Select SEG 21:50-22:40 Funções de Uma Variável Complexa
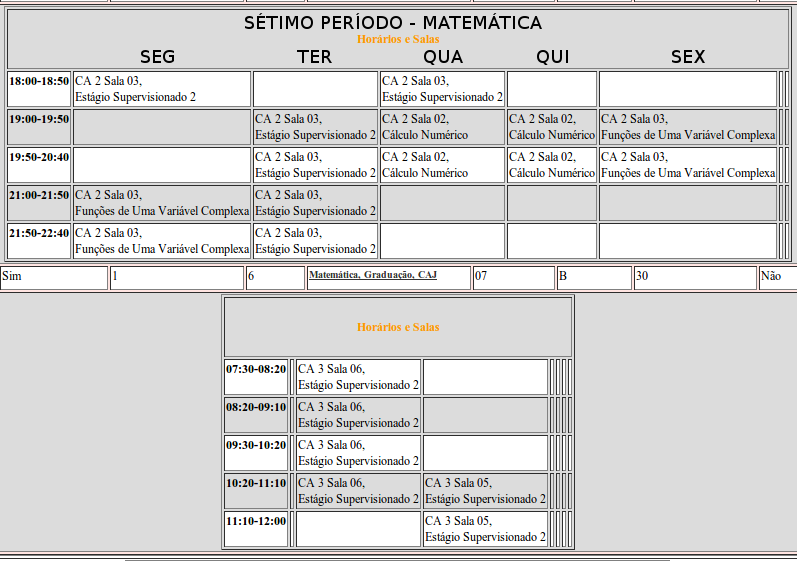This screenshot has height=561, width=797. click(x=162, y=241)
